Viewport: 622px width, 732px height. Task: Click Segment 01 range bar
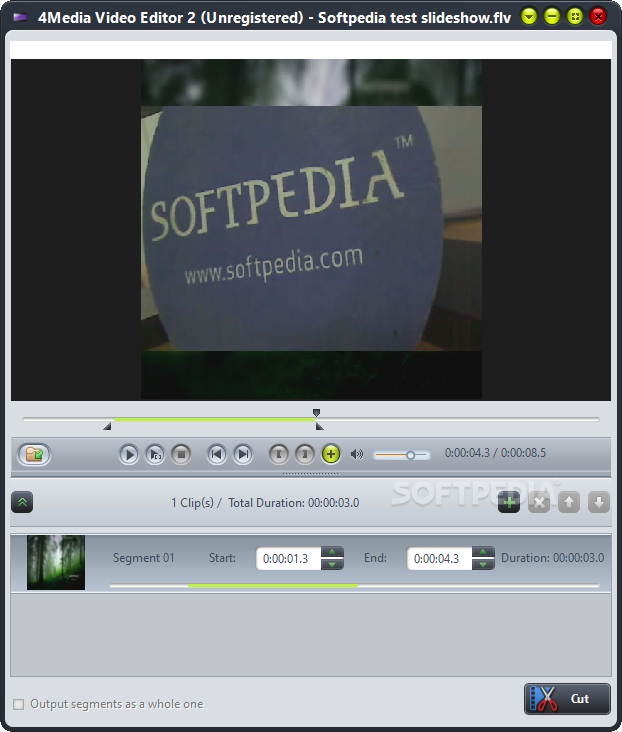tap(354, 585)
